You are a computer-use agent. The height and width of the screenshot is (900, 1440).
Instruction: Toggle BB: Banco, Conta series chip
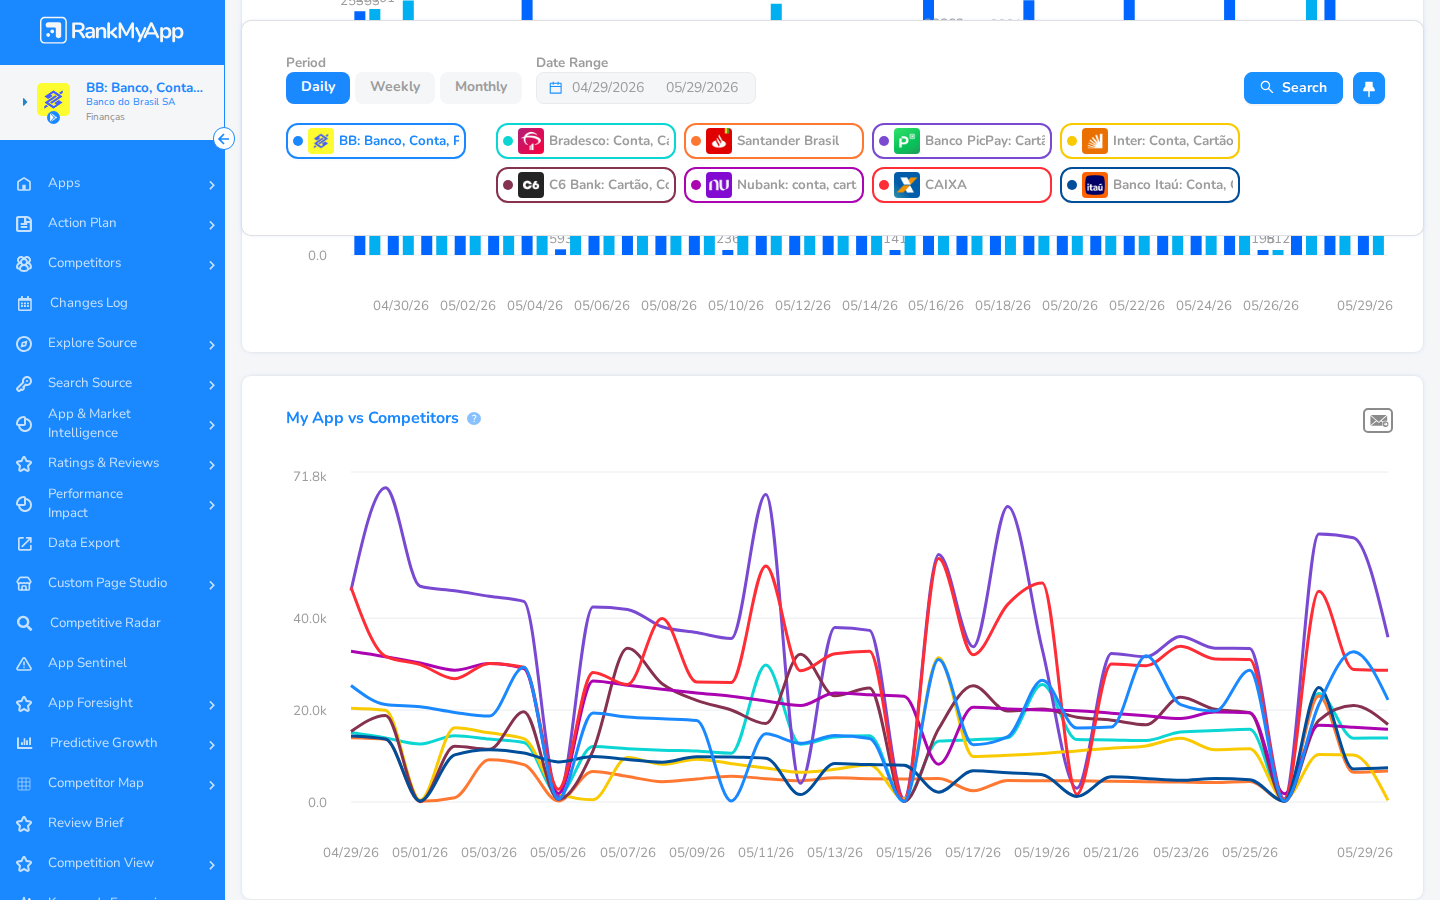pyautogui.click(x=376, y=141)
